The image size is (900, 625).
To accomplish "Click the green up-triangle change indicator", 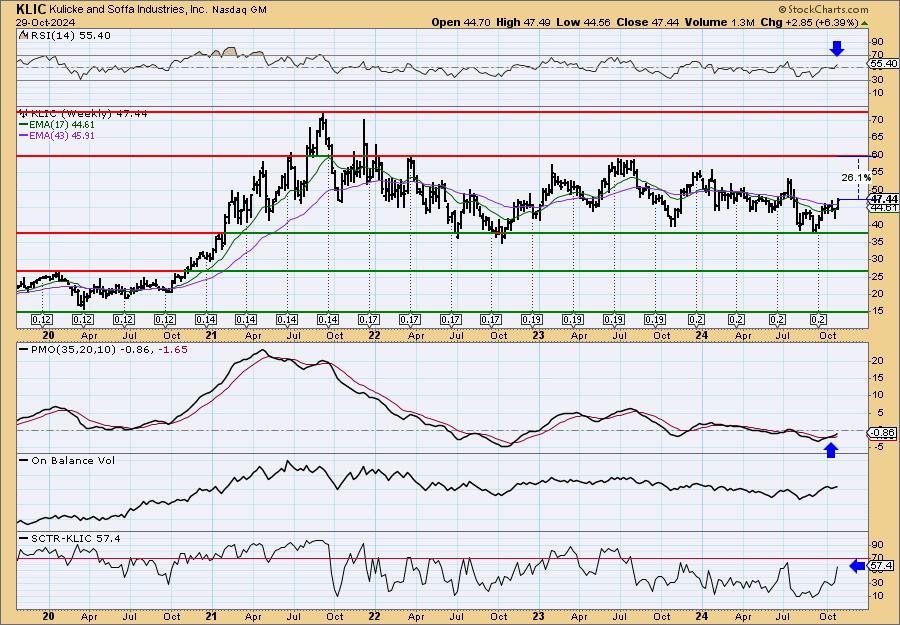I will (864, 23).
